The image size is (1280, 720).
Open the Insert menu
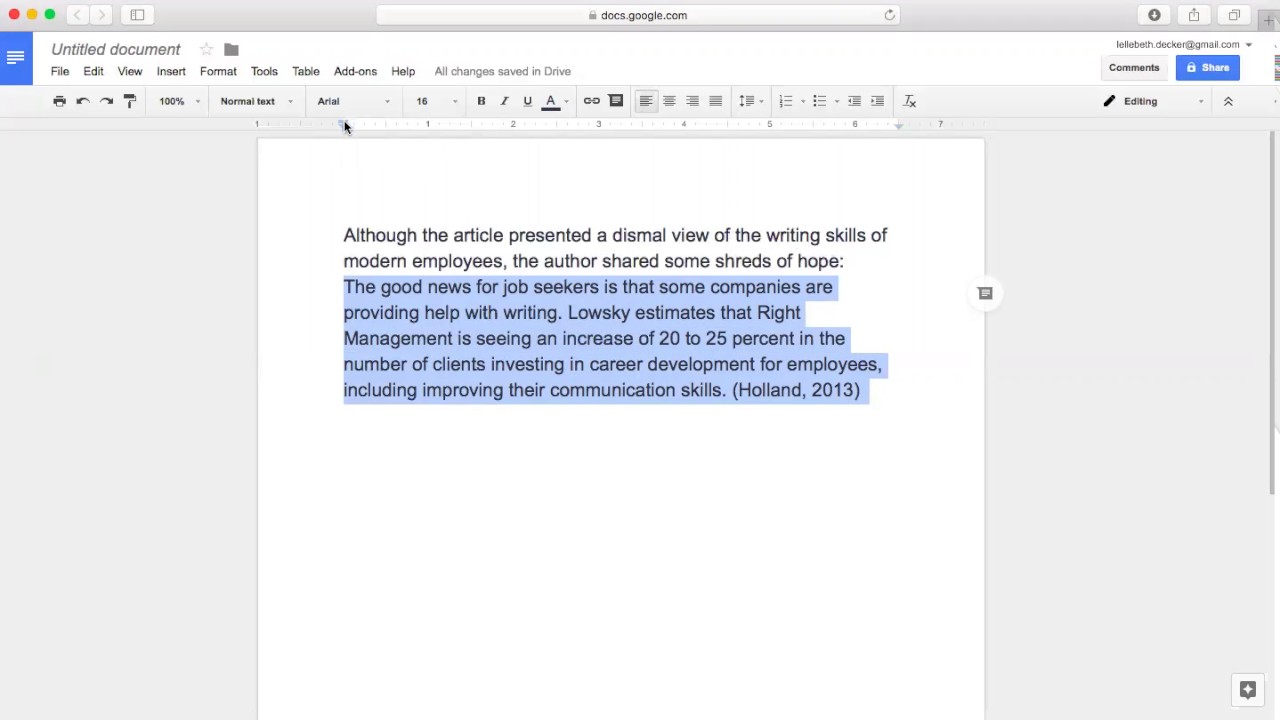tap(171, 71)
